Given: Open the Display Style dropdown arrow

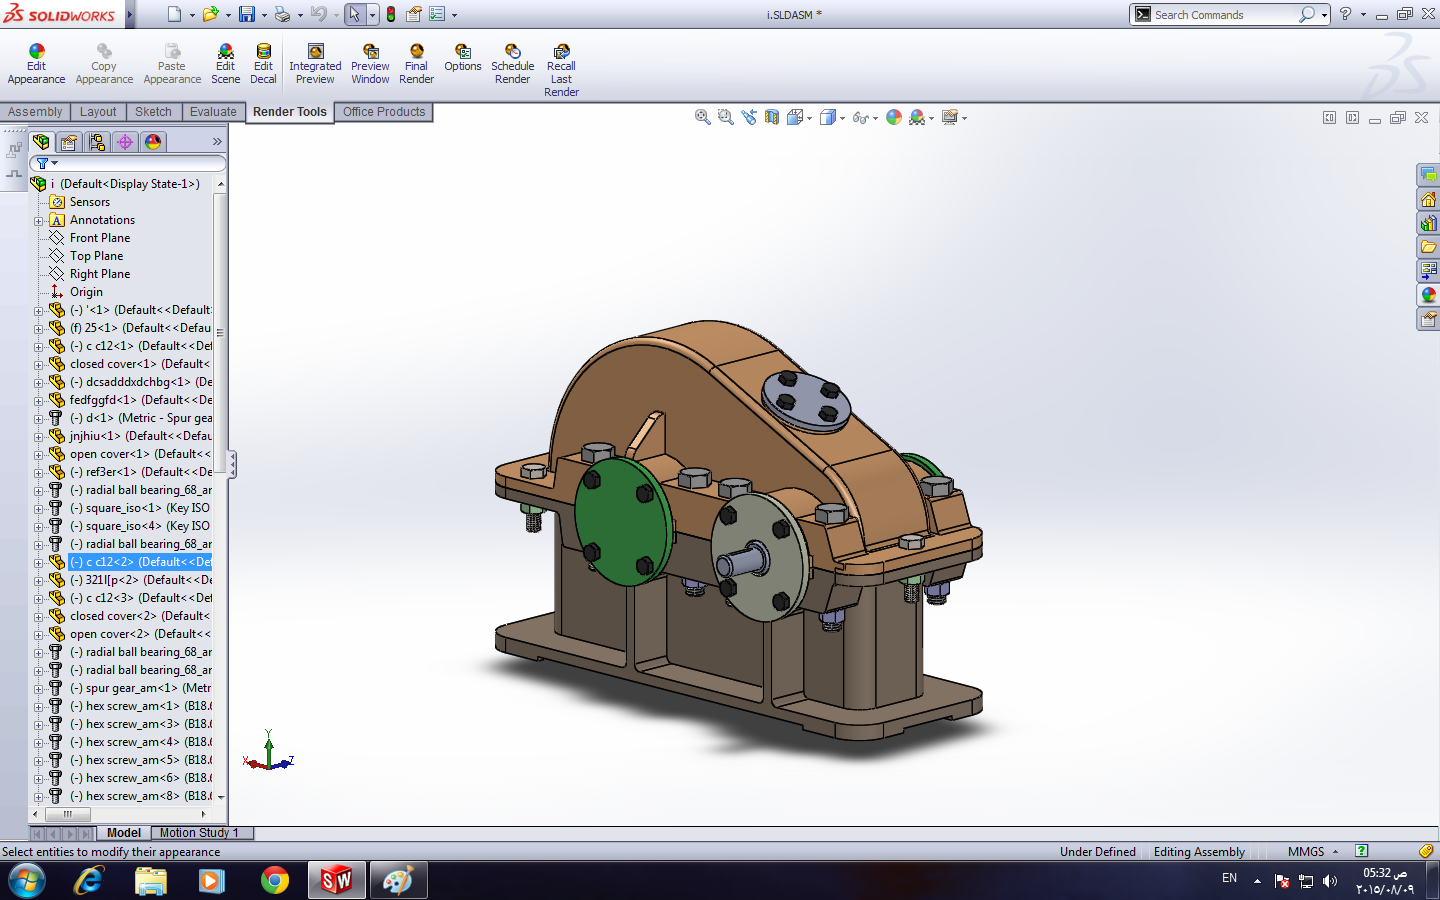Looking at the screenshot, I should coord(842,118).
